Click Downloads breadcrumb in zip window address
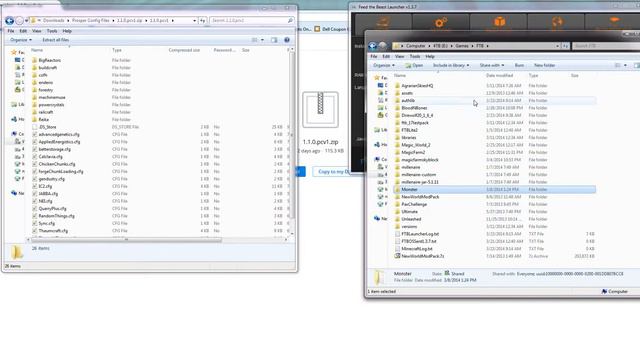The image size is (640, 360). point(54,20)
